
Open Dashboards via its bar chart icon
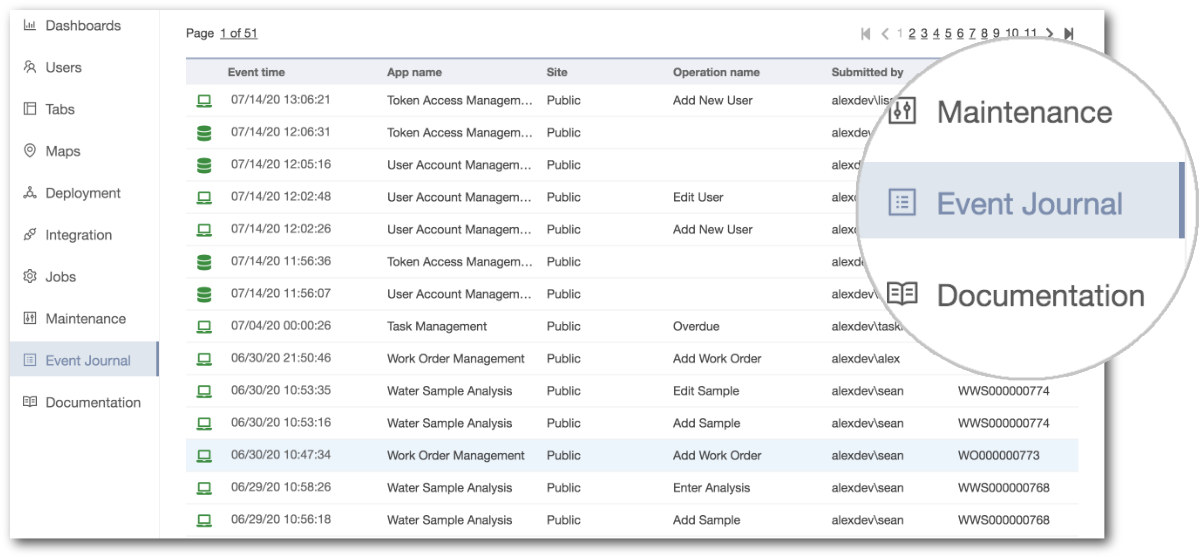pos(30,25)
